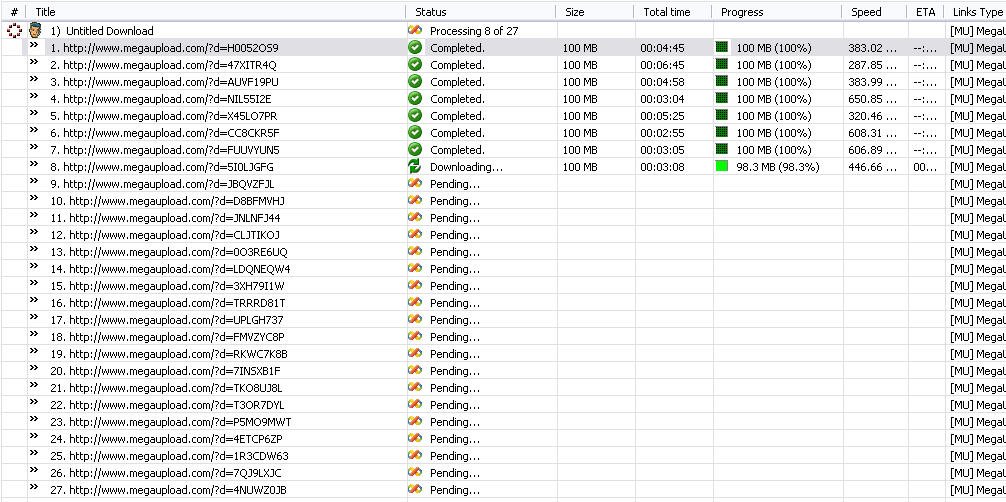The image size is (1006, 502).
Task: Select link 2 megaupload 47XITR4Q
Action: 164,65
